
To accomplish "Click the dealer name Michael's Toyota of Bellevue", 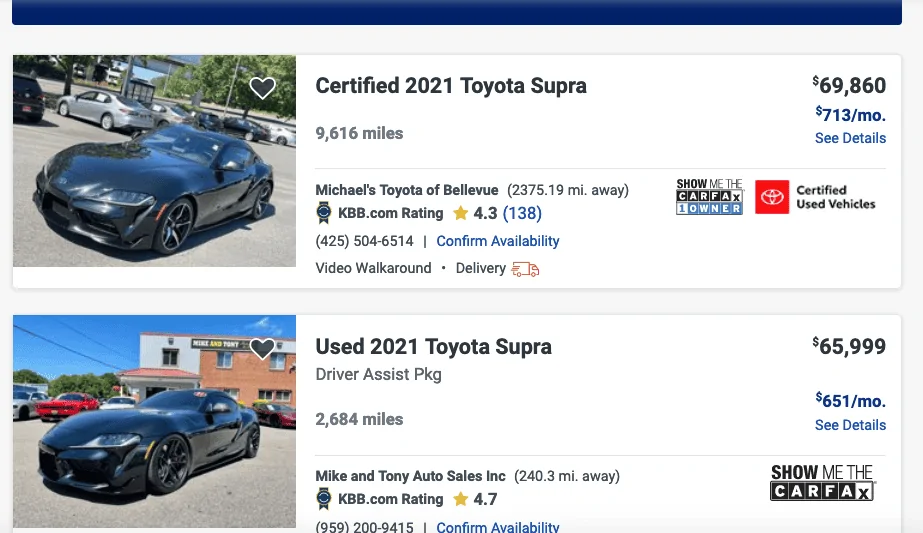I will tap(407, 190).
